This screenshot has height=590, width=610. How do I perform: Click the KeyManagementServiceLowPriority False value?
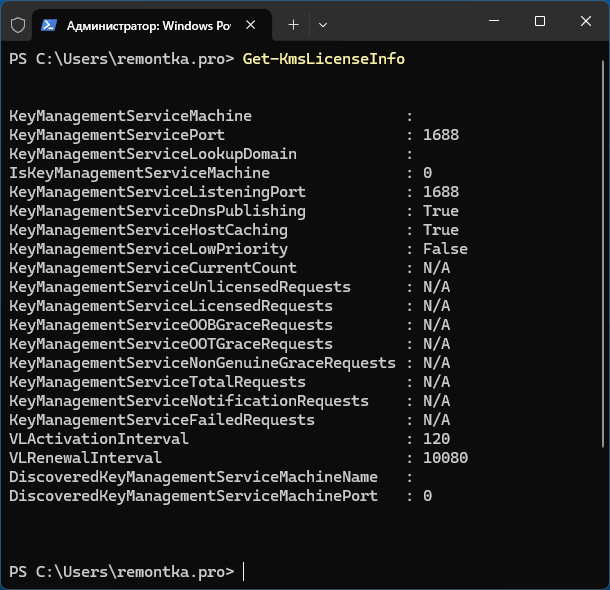pyautogui.click(x=445, y=249)
